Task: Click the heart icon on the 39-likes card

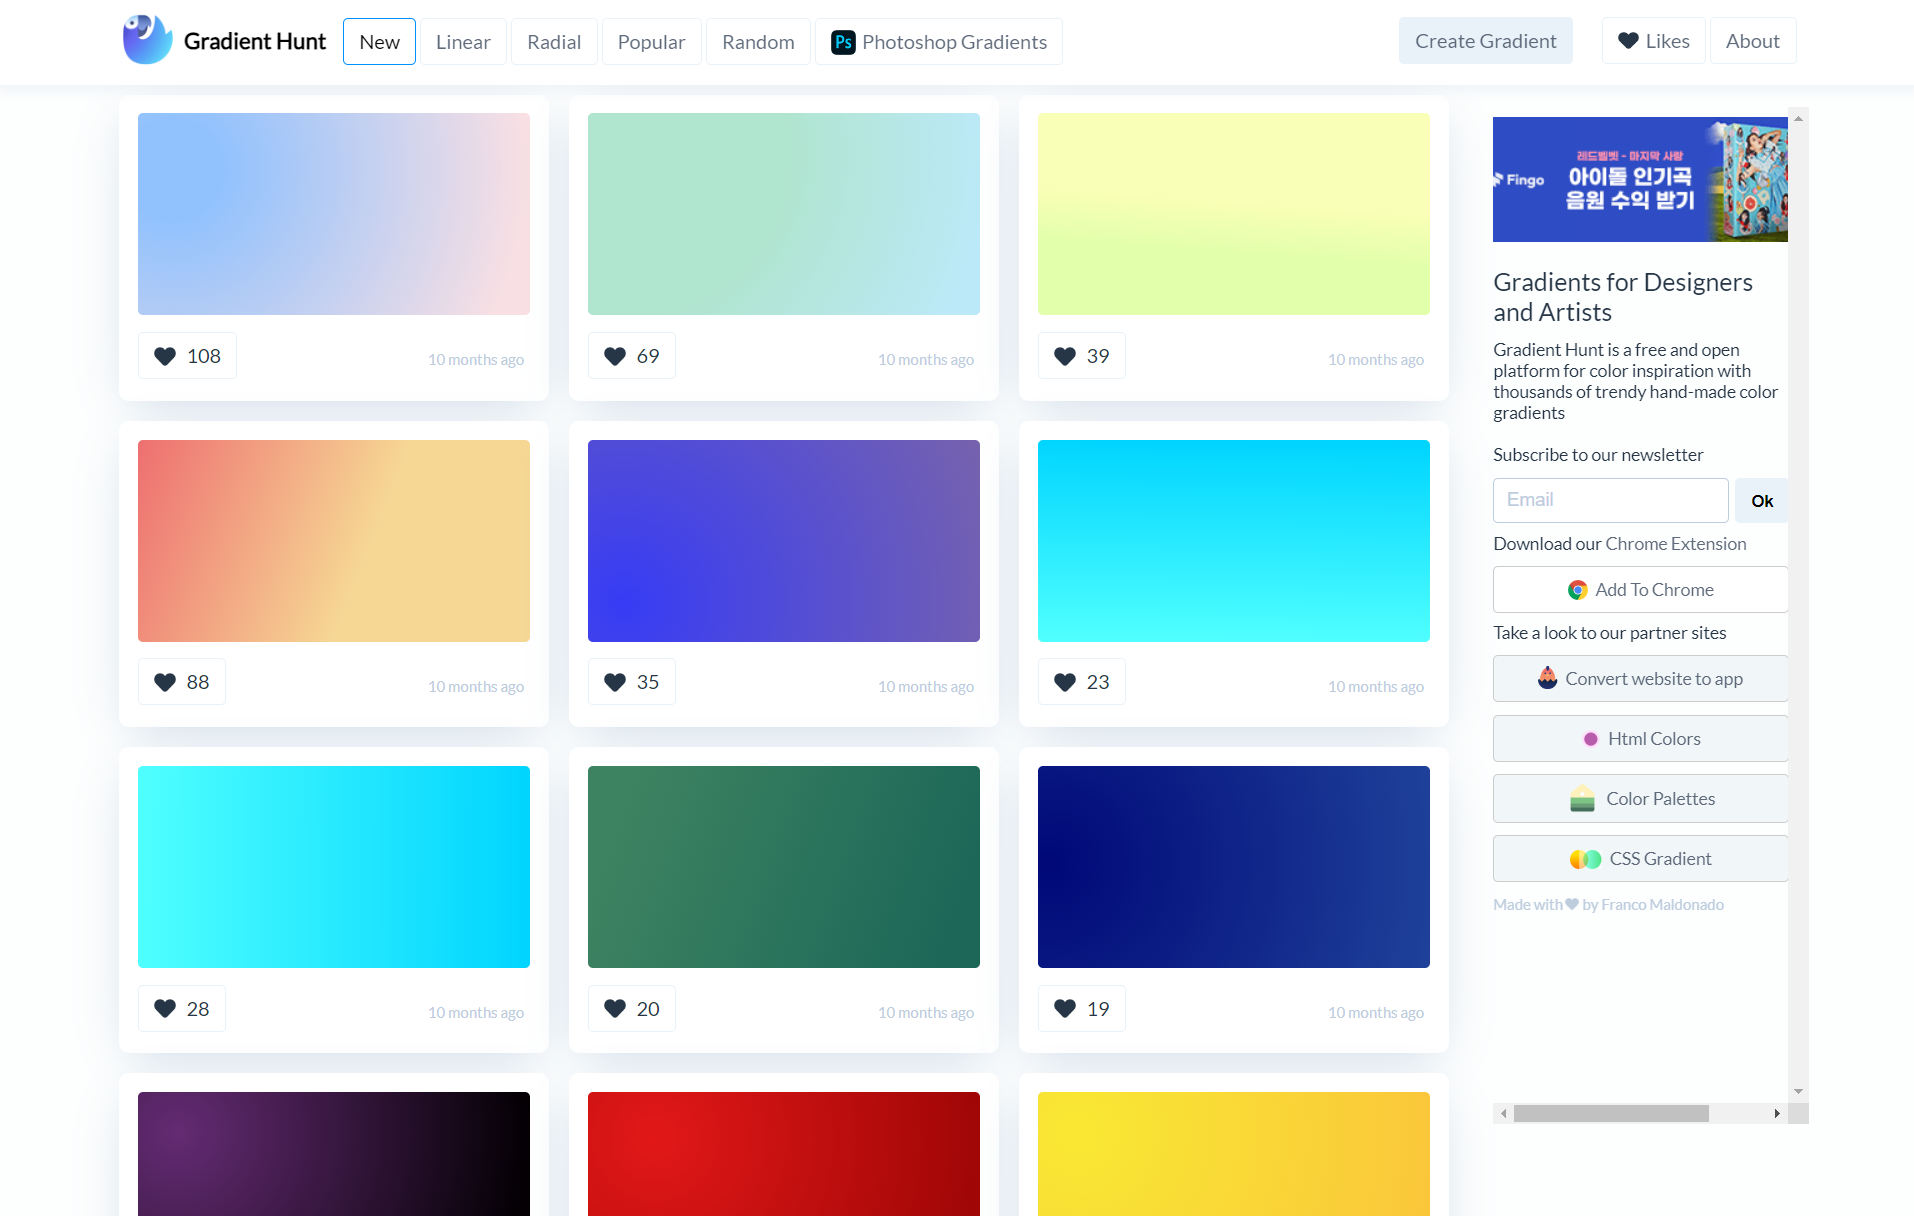Action: 1065,356
